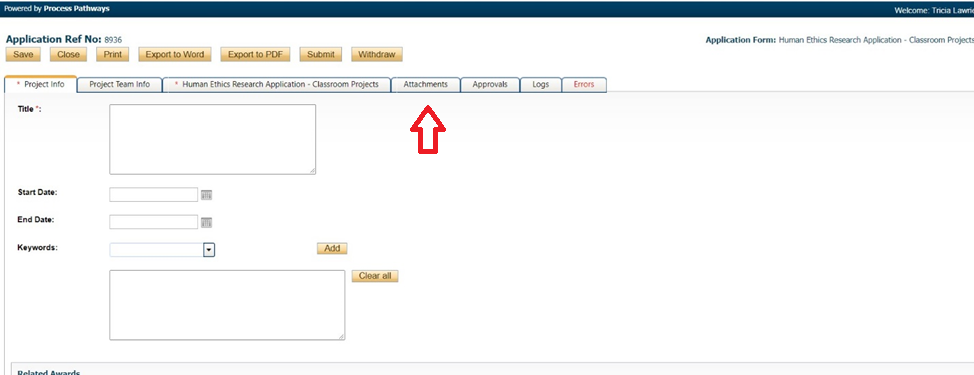Print the application
Screen dimensions: 974x375
[x=112, y=55]
